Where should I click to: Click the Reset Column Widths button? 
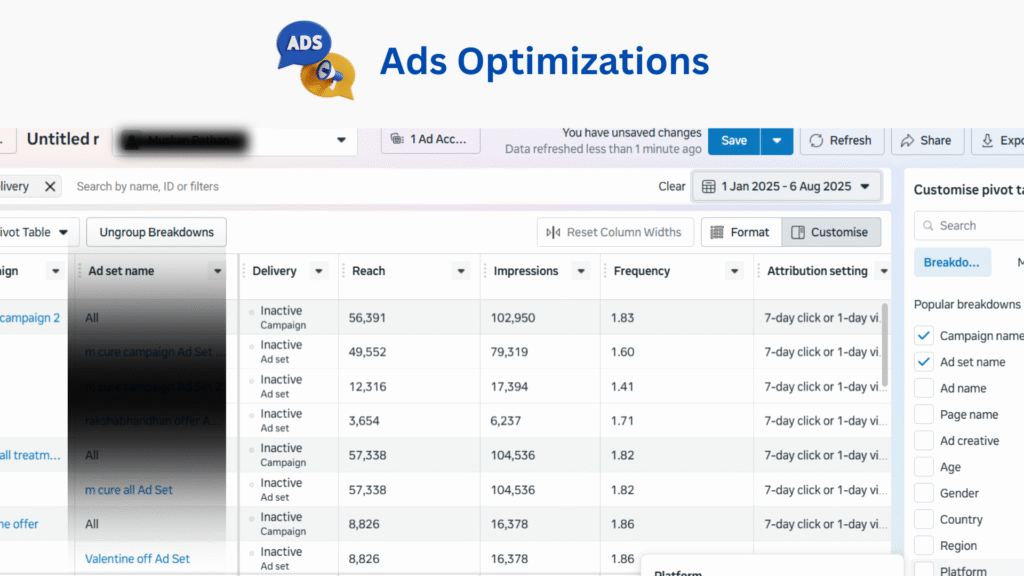(x=615, y=232)
